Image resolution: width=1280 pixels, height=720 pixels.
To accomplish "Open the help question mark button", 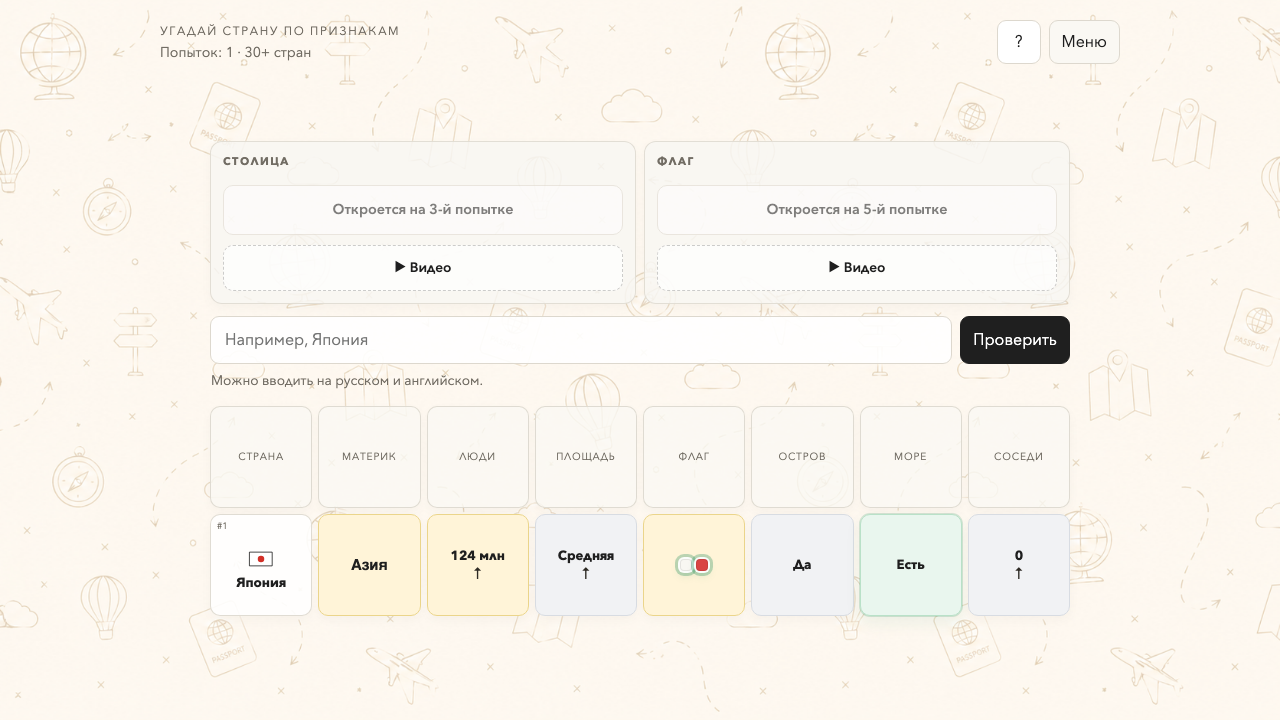I will point(1019,42).
